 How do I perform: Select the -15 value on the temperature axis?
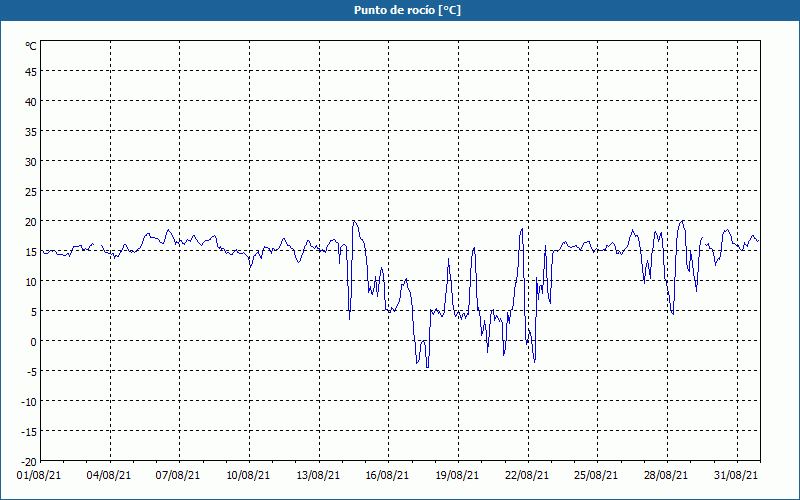(29, 432)
